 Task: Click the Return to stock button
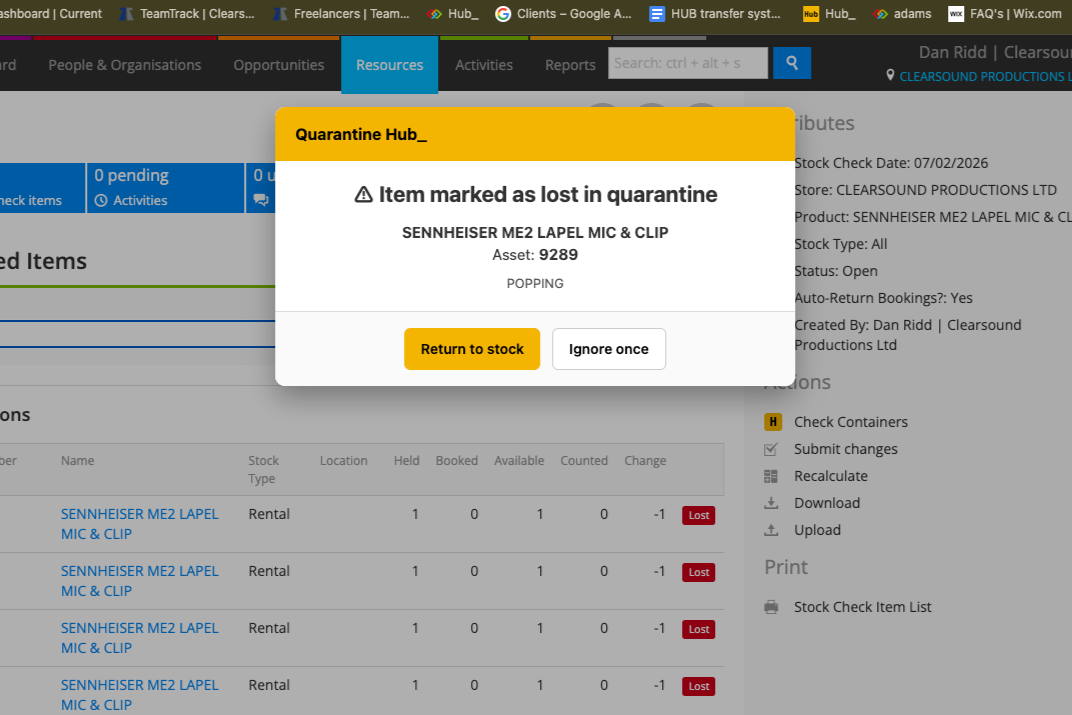tap(471, 349)
